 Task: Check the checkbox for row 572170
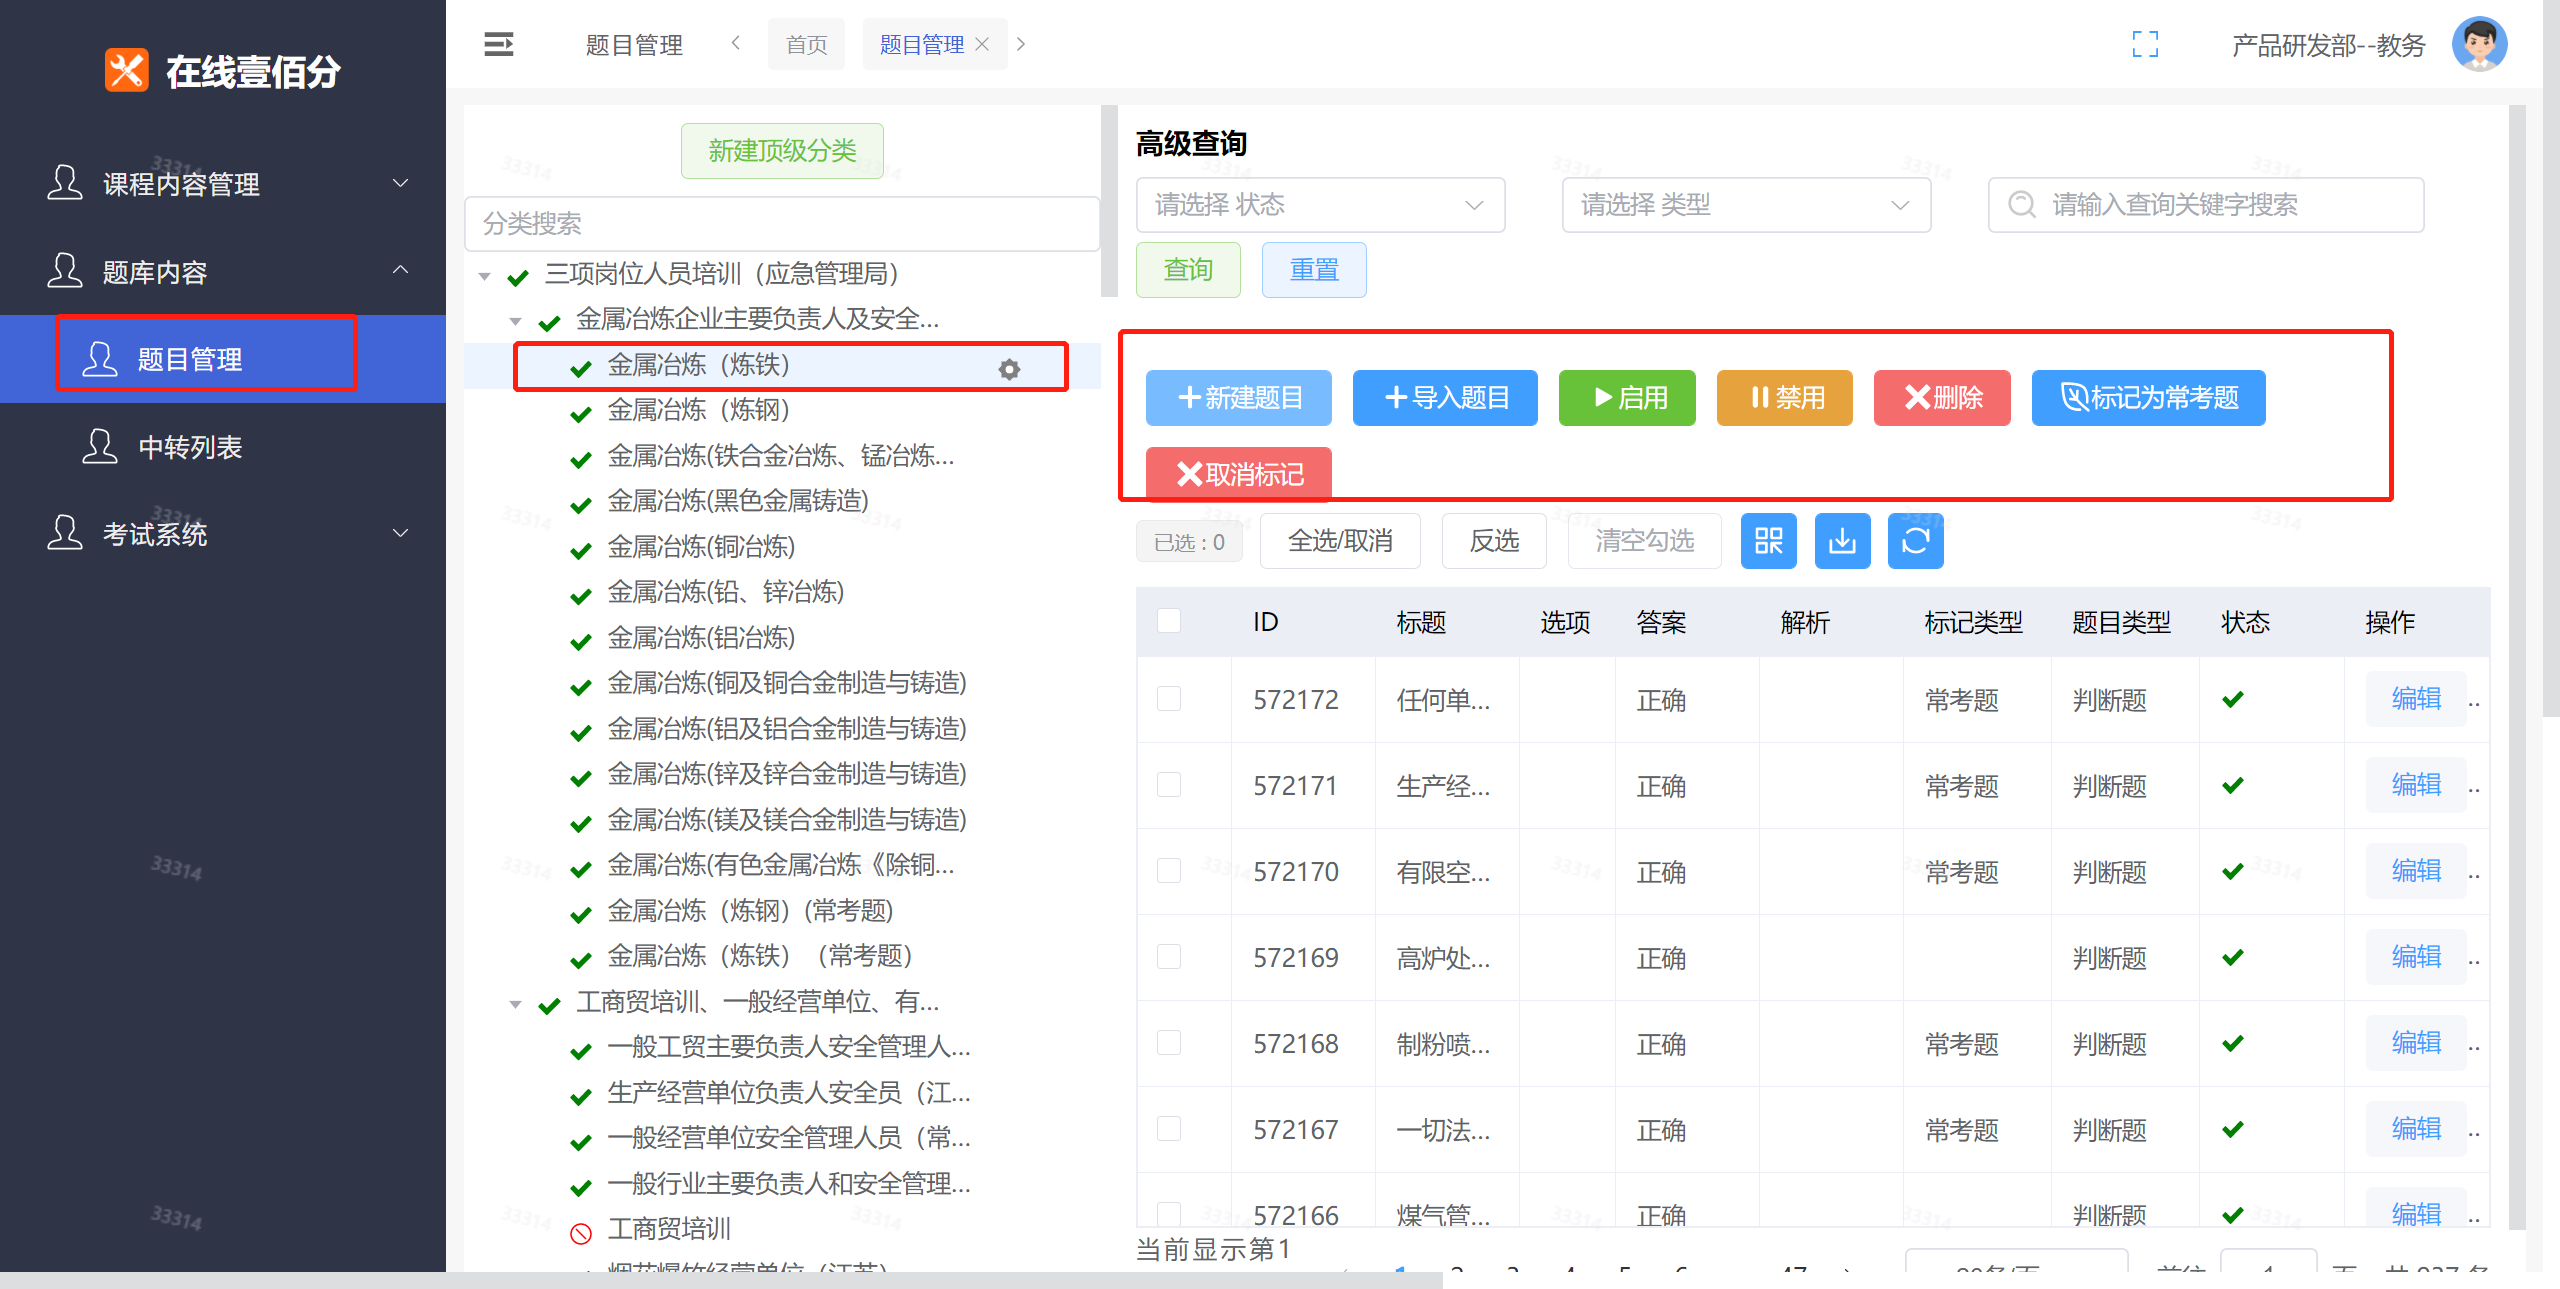[x=1168, y=870]
